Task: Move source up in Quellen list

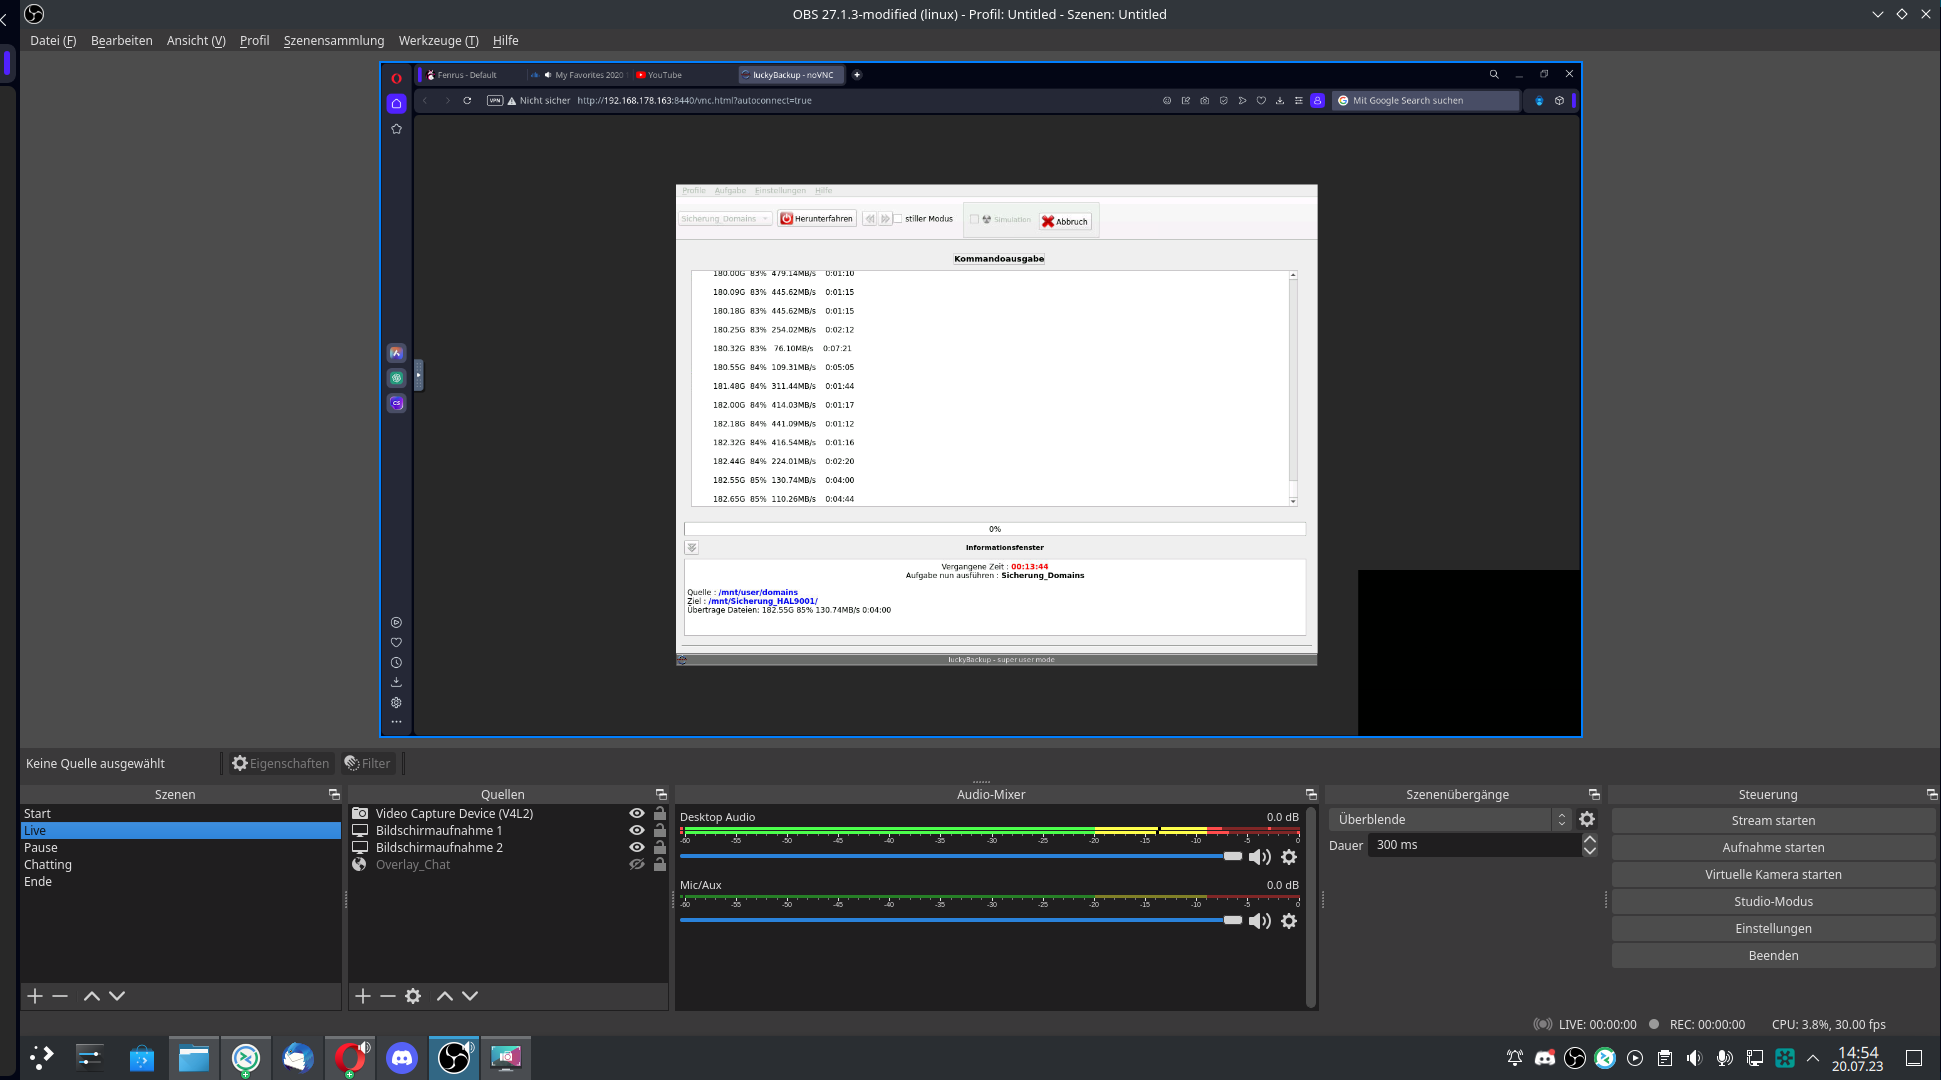Action: (445, 996)
